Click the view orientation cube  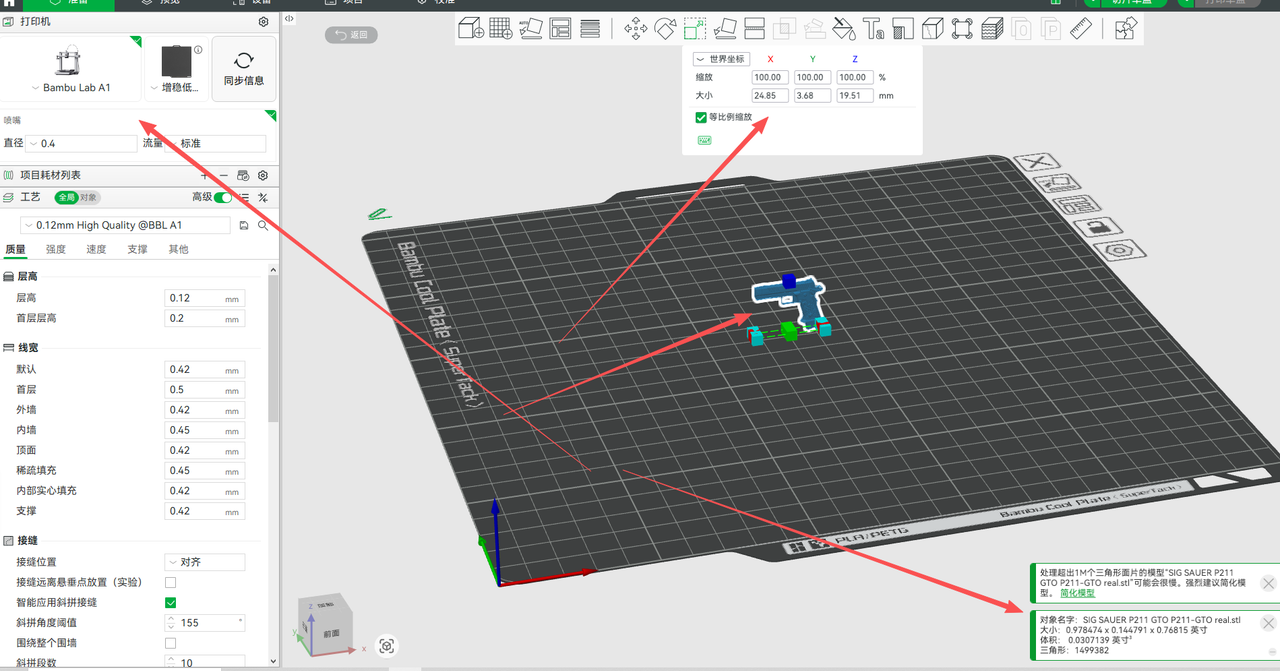point(326,626)
